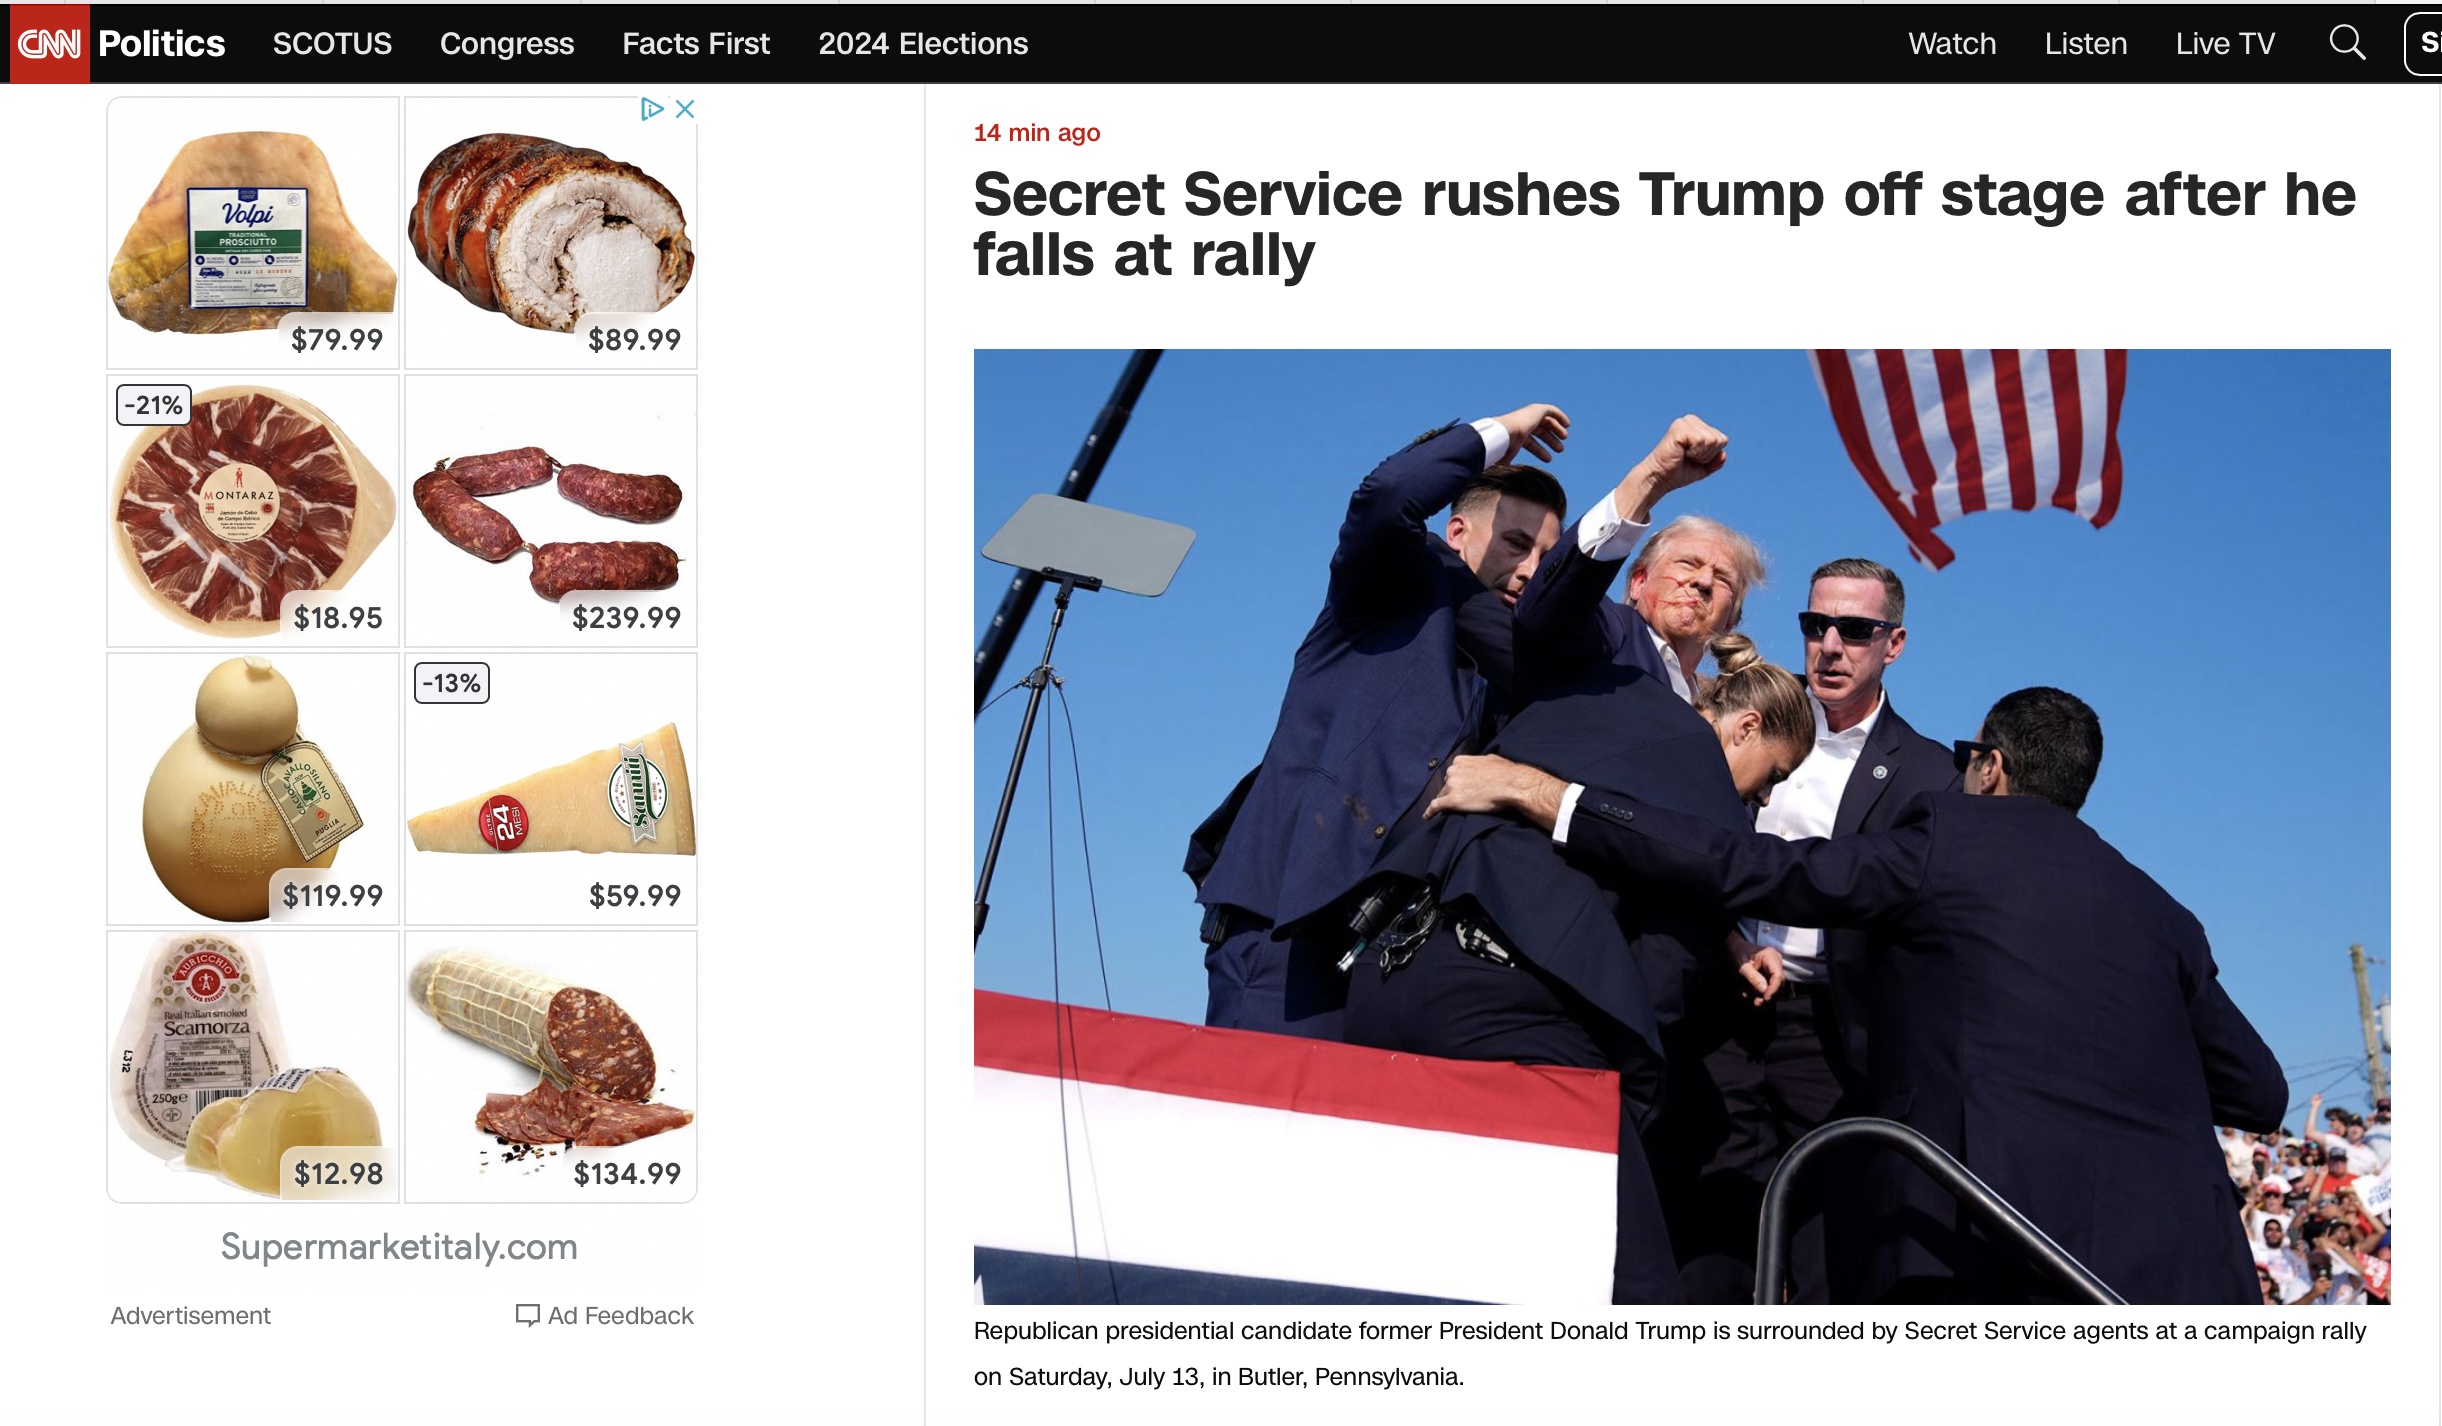Open the Supermarketitaly.com advertiser link
Image resolution: width=2442 pixels, height=1426 pixels.
pyautogui.click(x=399, y=1247)
